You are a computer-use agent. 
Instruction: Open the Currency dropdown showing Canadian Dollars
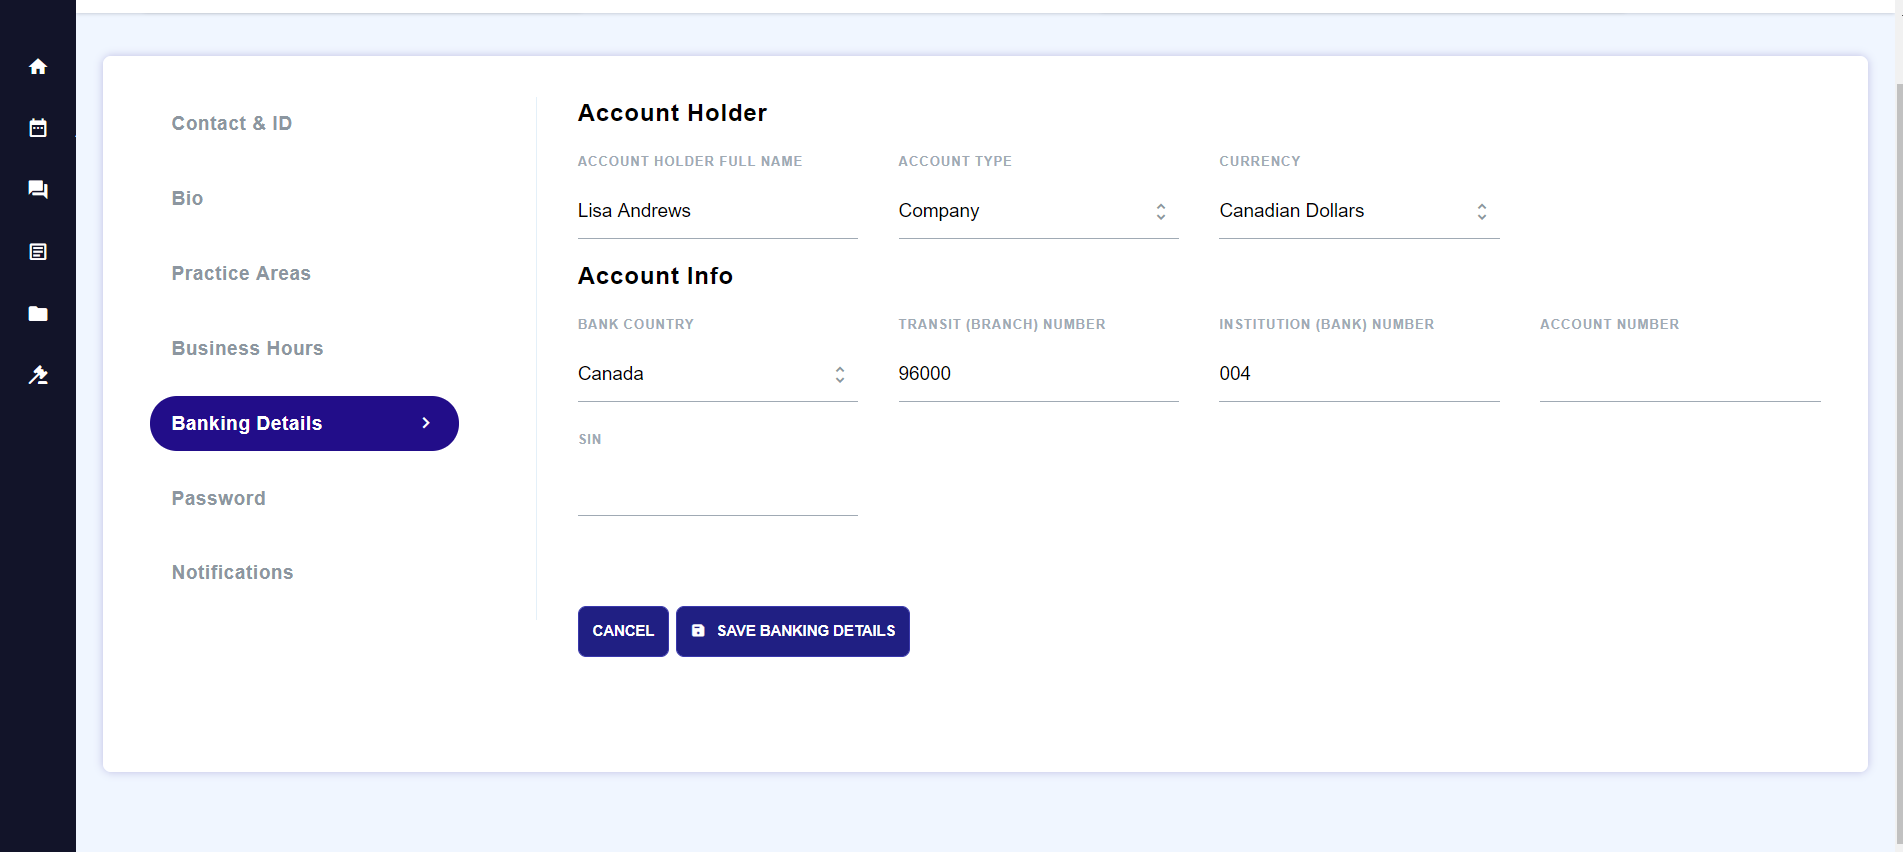click(x=1359, y=211)
